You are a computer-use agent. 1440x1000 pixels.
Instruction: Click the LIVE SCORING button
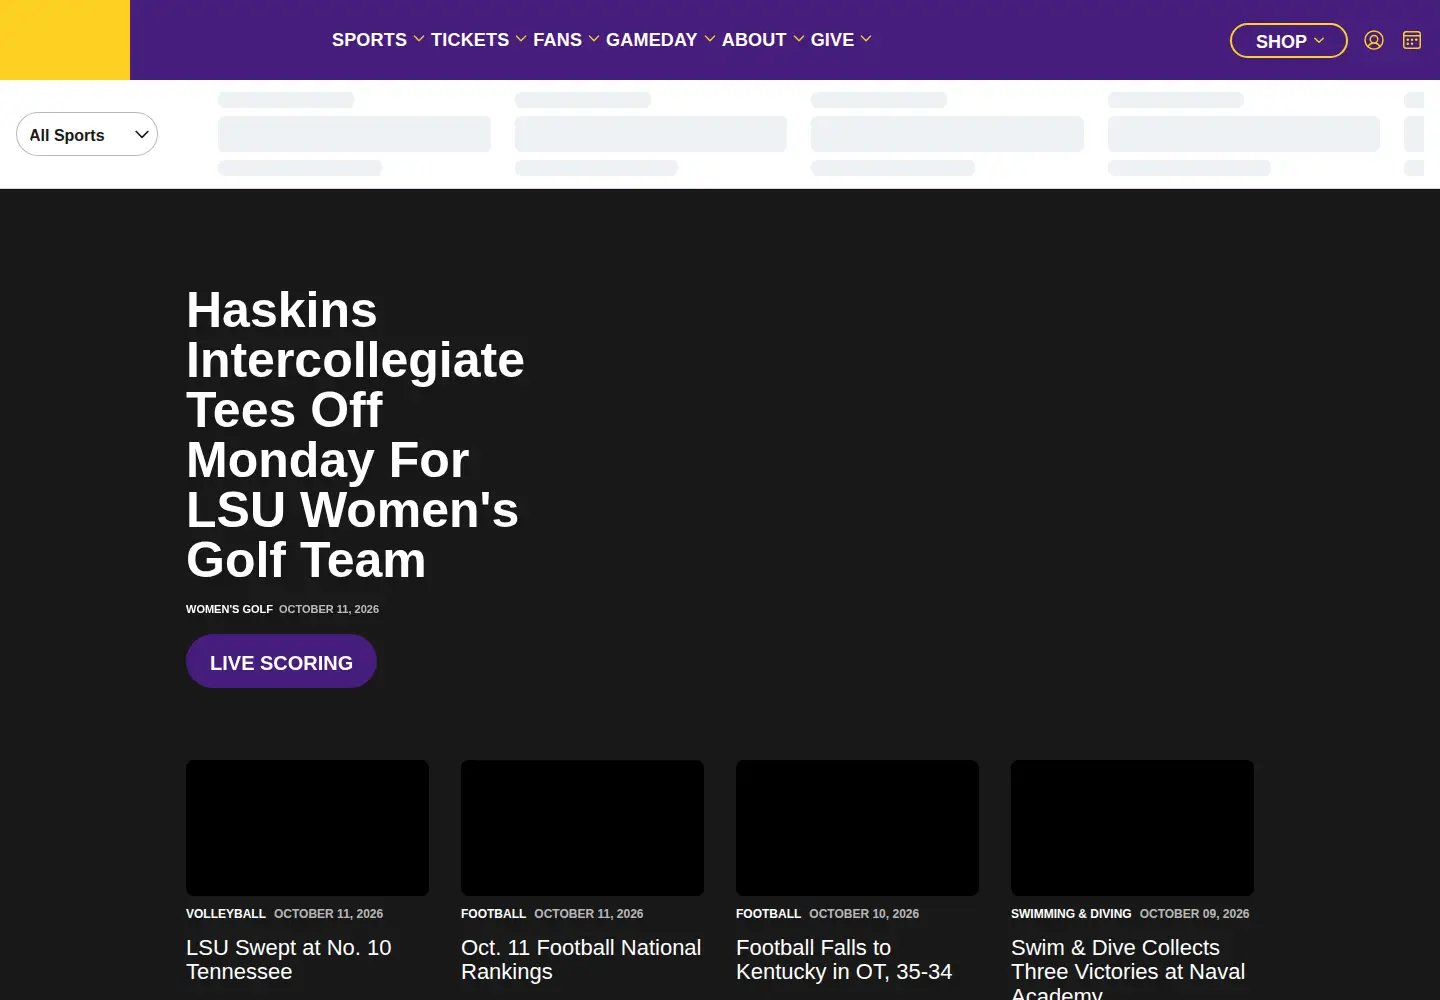click(281, 662)
